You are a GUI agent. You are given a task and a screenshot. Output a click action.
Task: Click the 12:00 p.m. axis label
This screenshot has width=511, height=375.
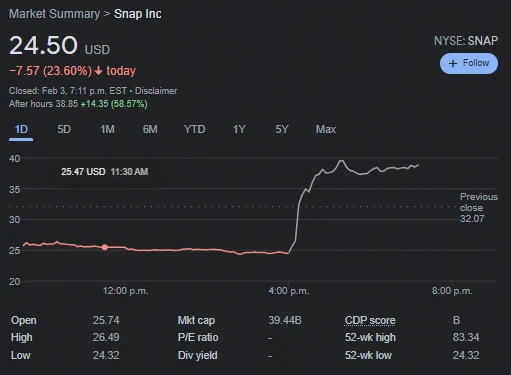125,291
